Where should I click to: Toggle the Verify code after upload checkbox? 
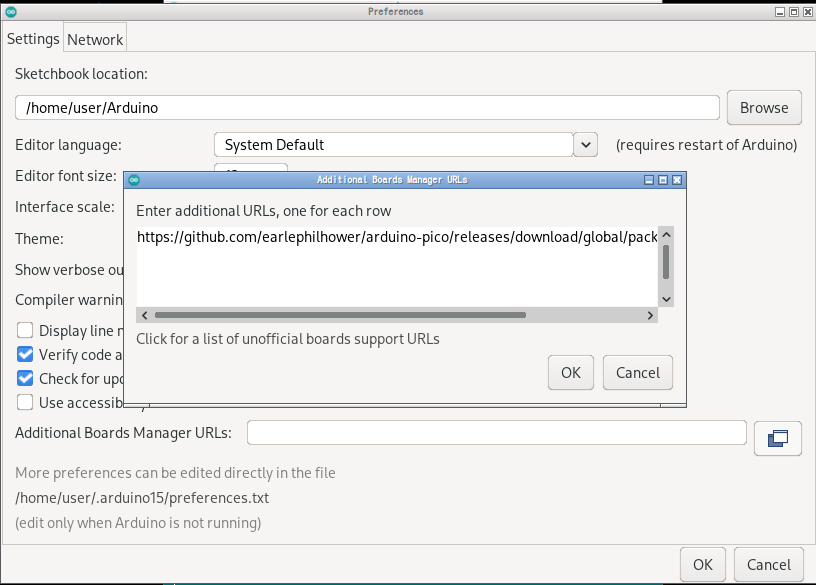tap(25, 354)
